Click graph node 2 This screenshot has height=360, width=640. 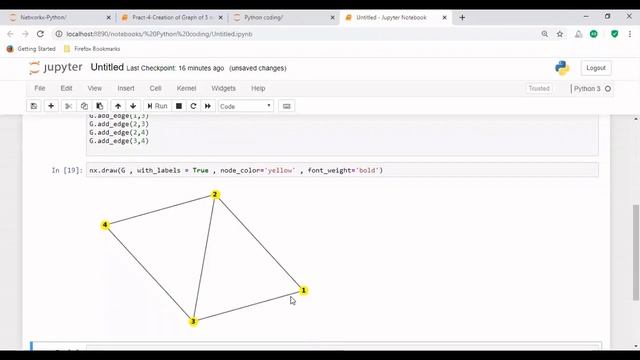215,194
